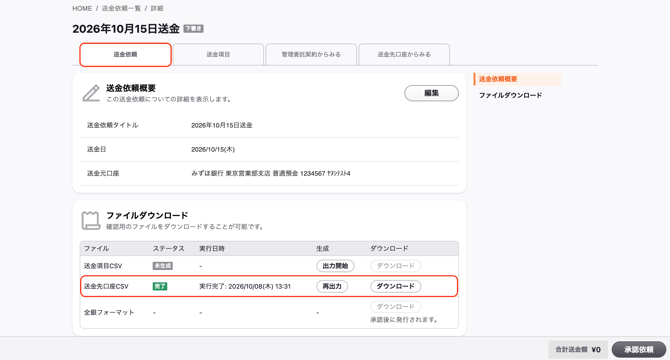This screenshot has height=360, width=670.
Task: Click the 送金元口座 field label
Action: (x=103, y=173)
